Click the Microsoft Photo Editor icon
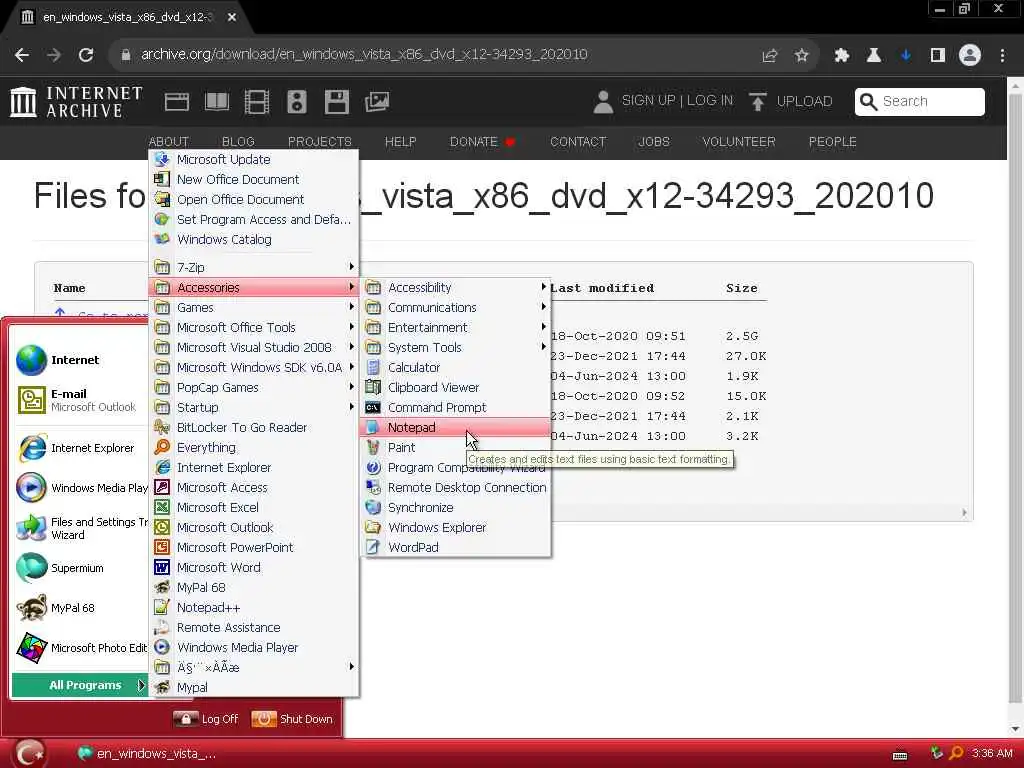Image resolution: width=1024 pixels, height=768 pixels. [31, 648]
